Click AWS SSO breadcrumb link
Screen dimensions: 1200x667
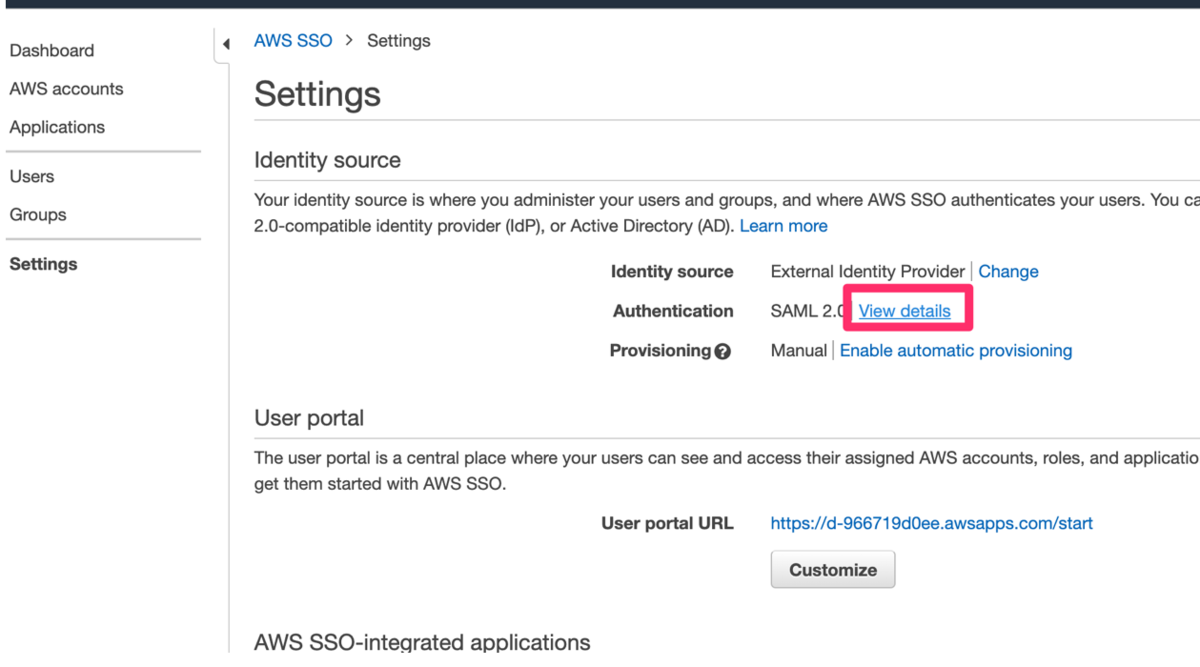click(293, 41)
